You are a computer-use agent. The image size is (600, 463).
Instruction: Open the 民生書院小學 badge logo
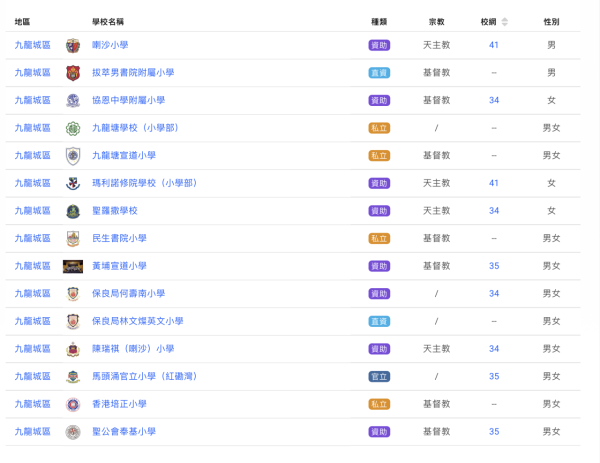(x=73, y=239)
